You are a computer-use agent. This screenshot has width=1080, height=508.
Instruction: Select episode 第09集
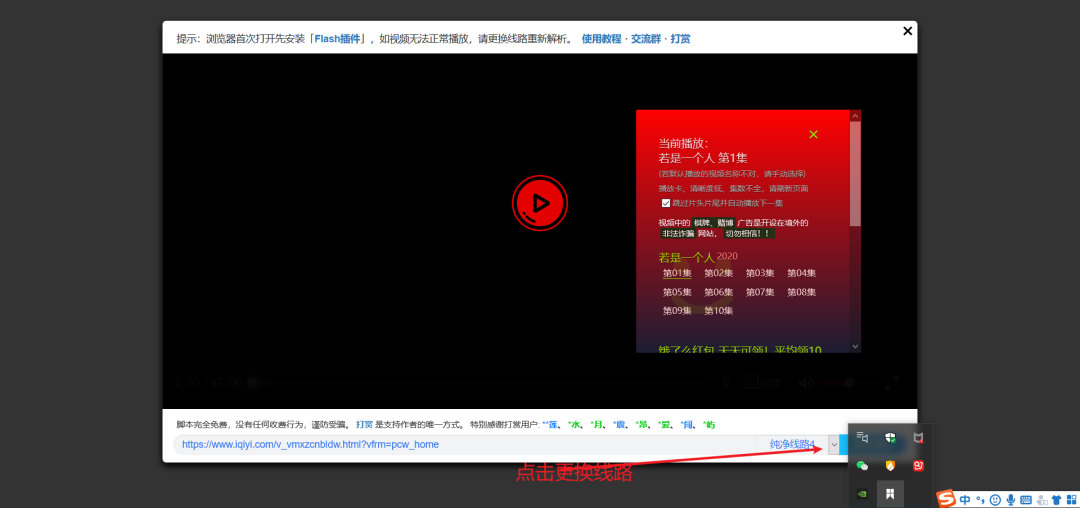(677, 310)
